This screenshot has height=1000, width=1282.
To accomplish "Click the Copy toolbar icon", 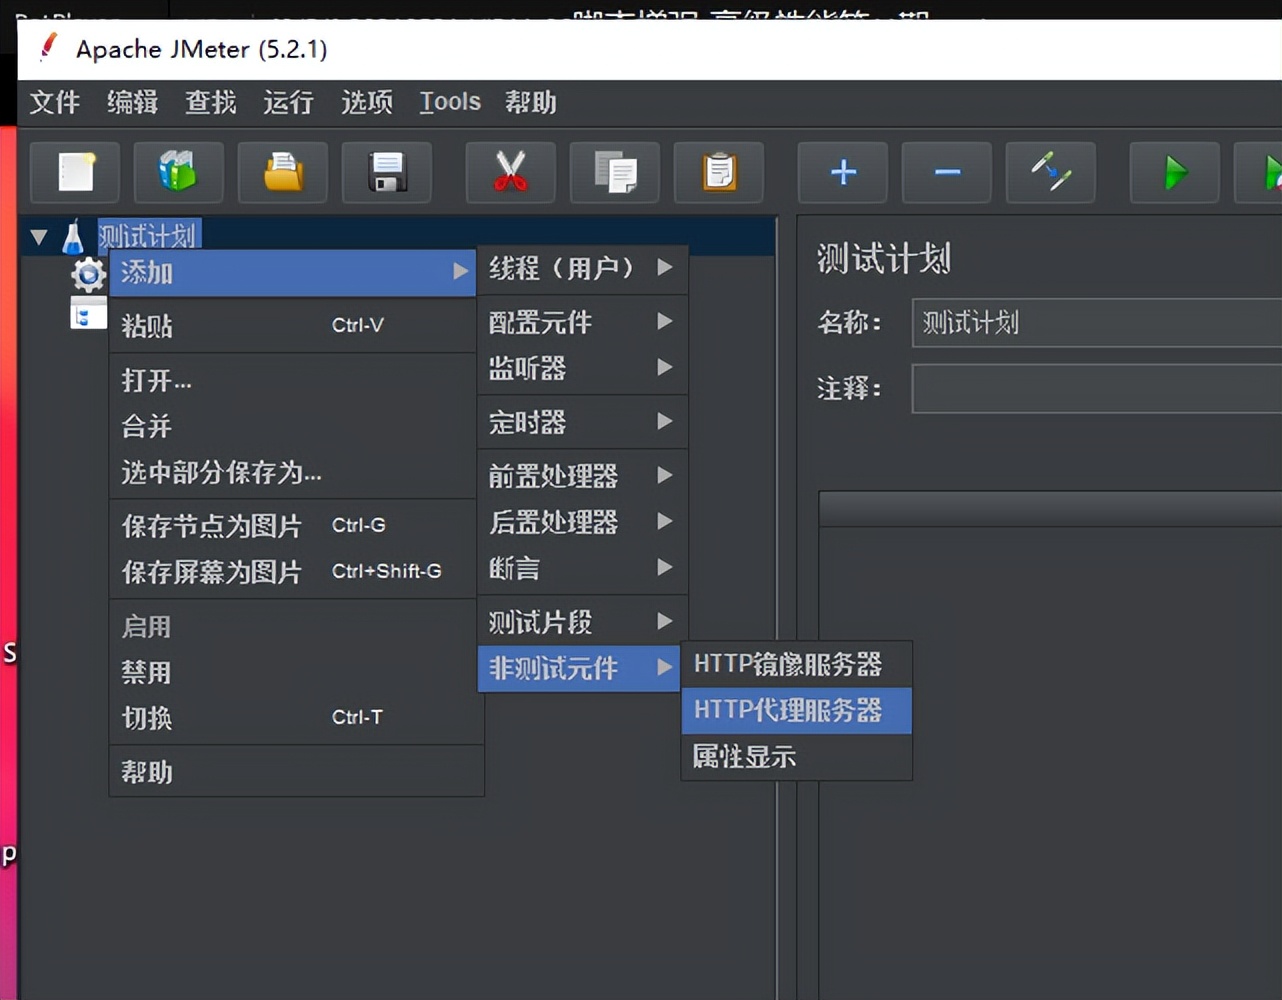I will pos(615,172).
